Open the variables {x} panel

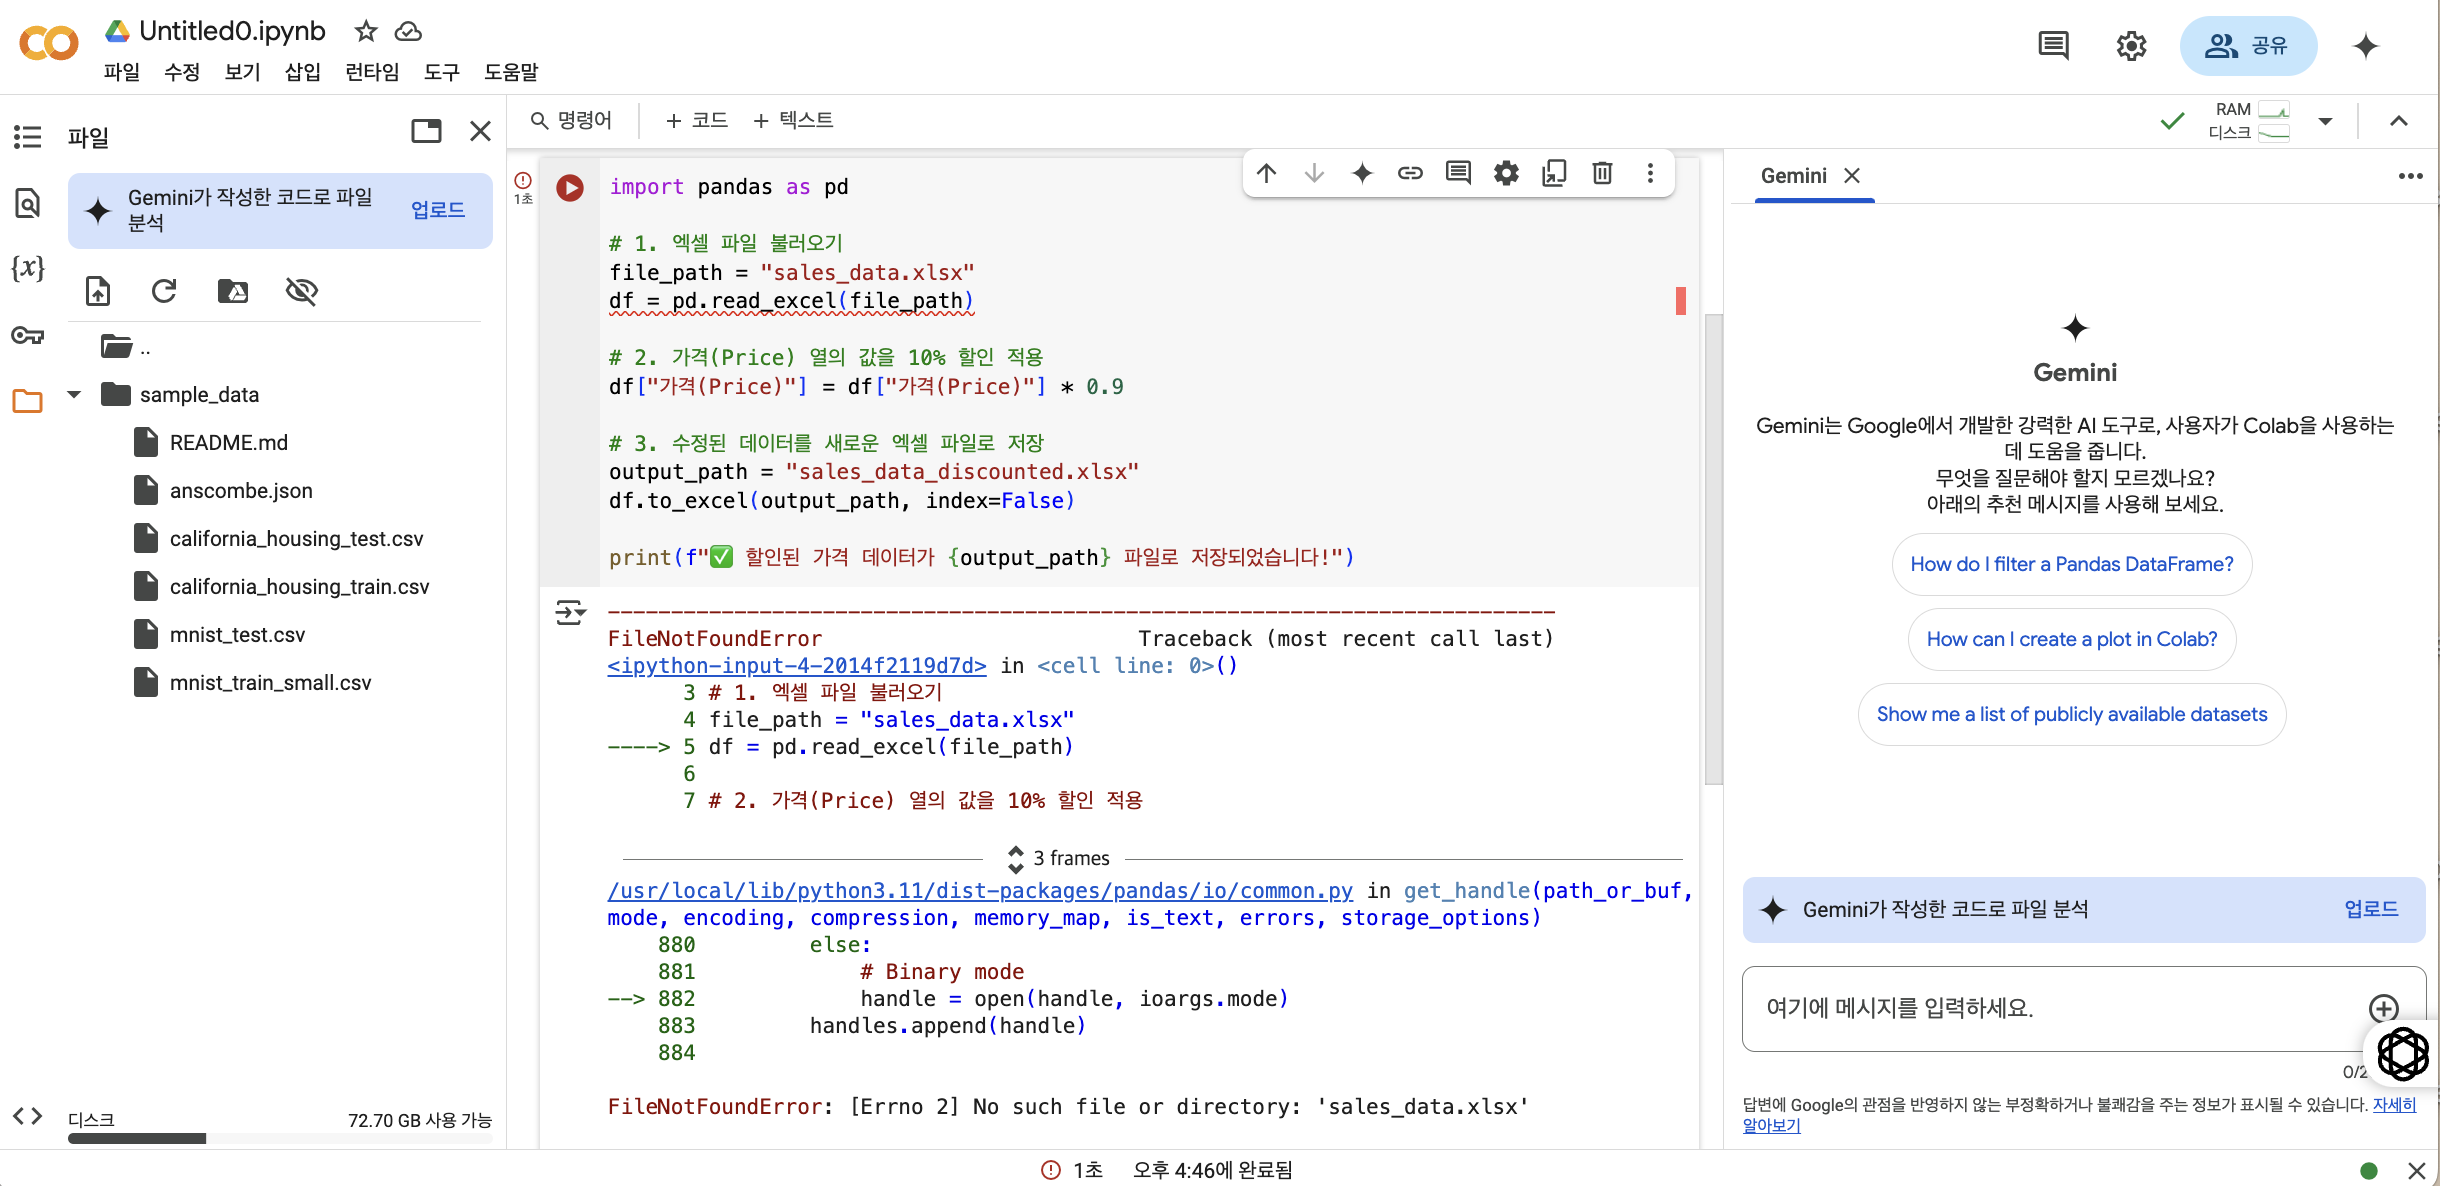coord(27,268)
